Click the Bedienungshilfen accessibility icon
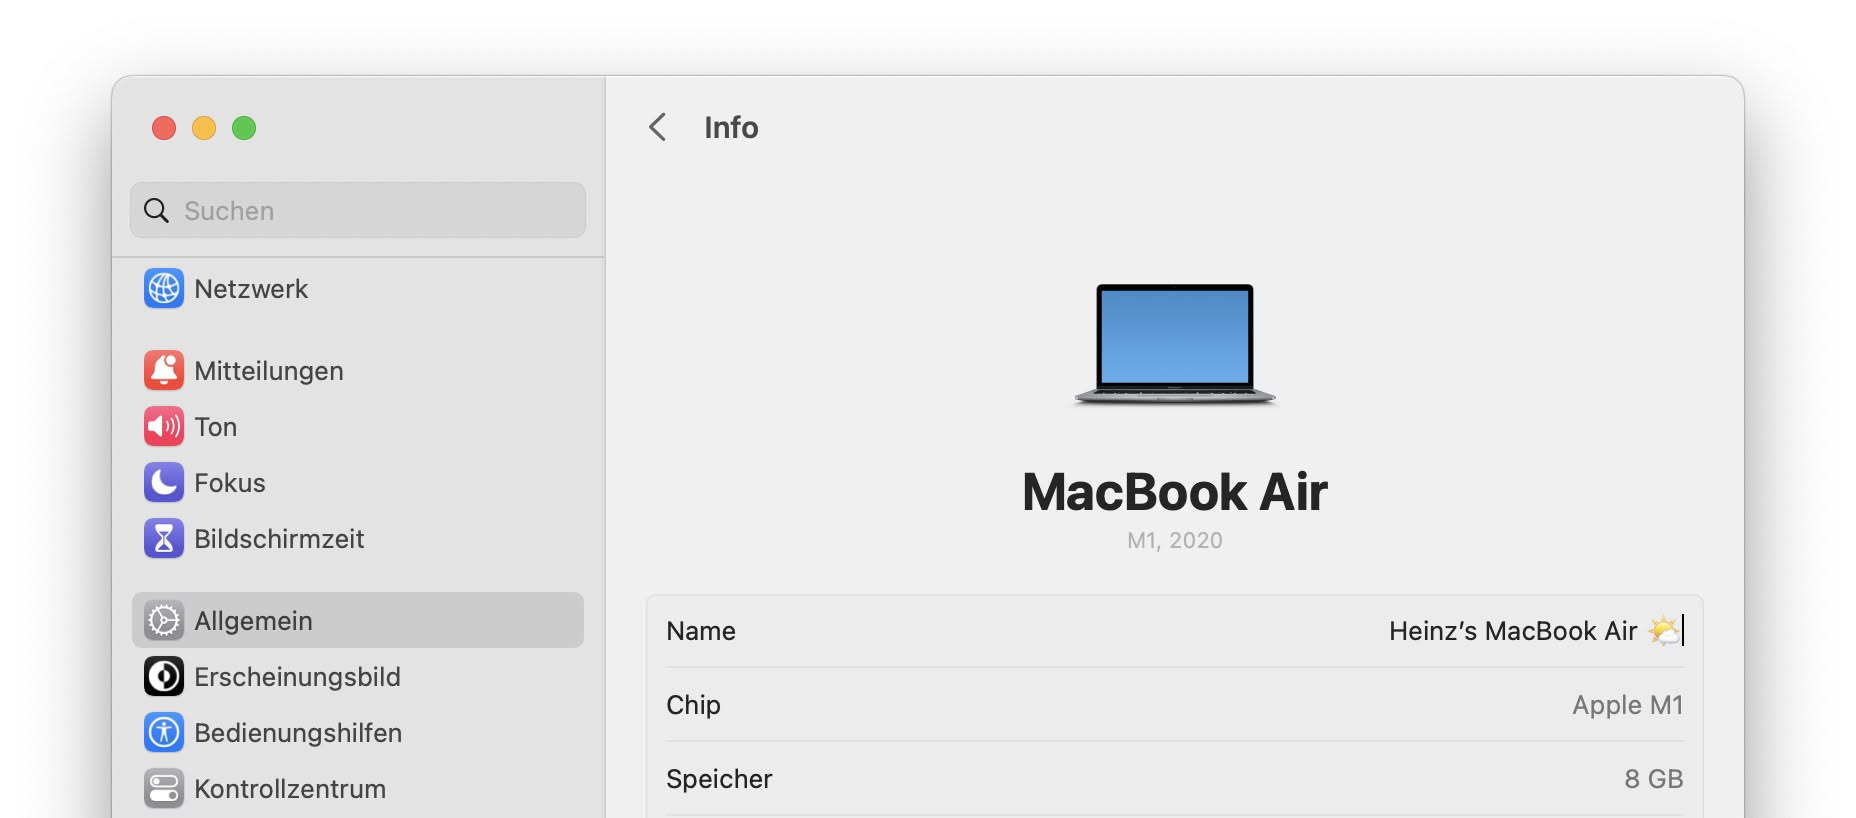Viewport: 1856px width, 818px height. click(164, 733)
